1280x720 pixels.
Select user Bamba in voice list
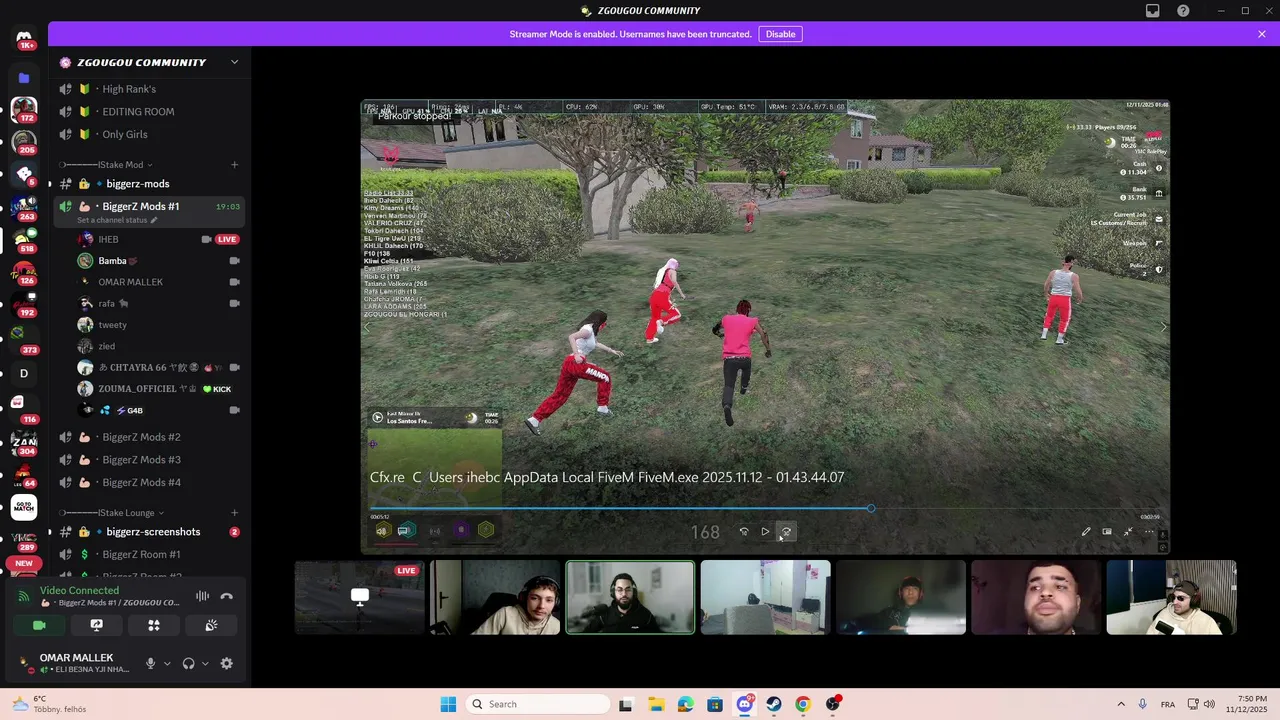click(x=157, y=261)
